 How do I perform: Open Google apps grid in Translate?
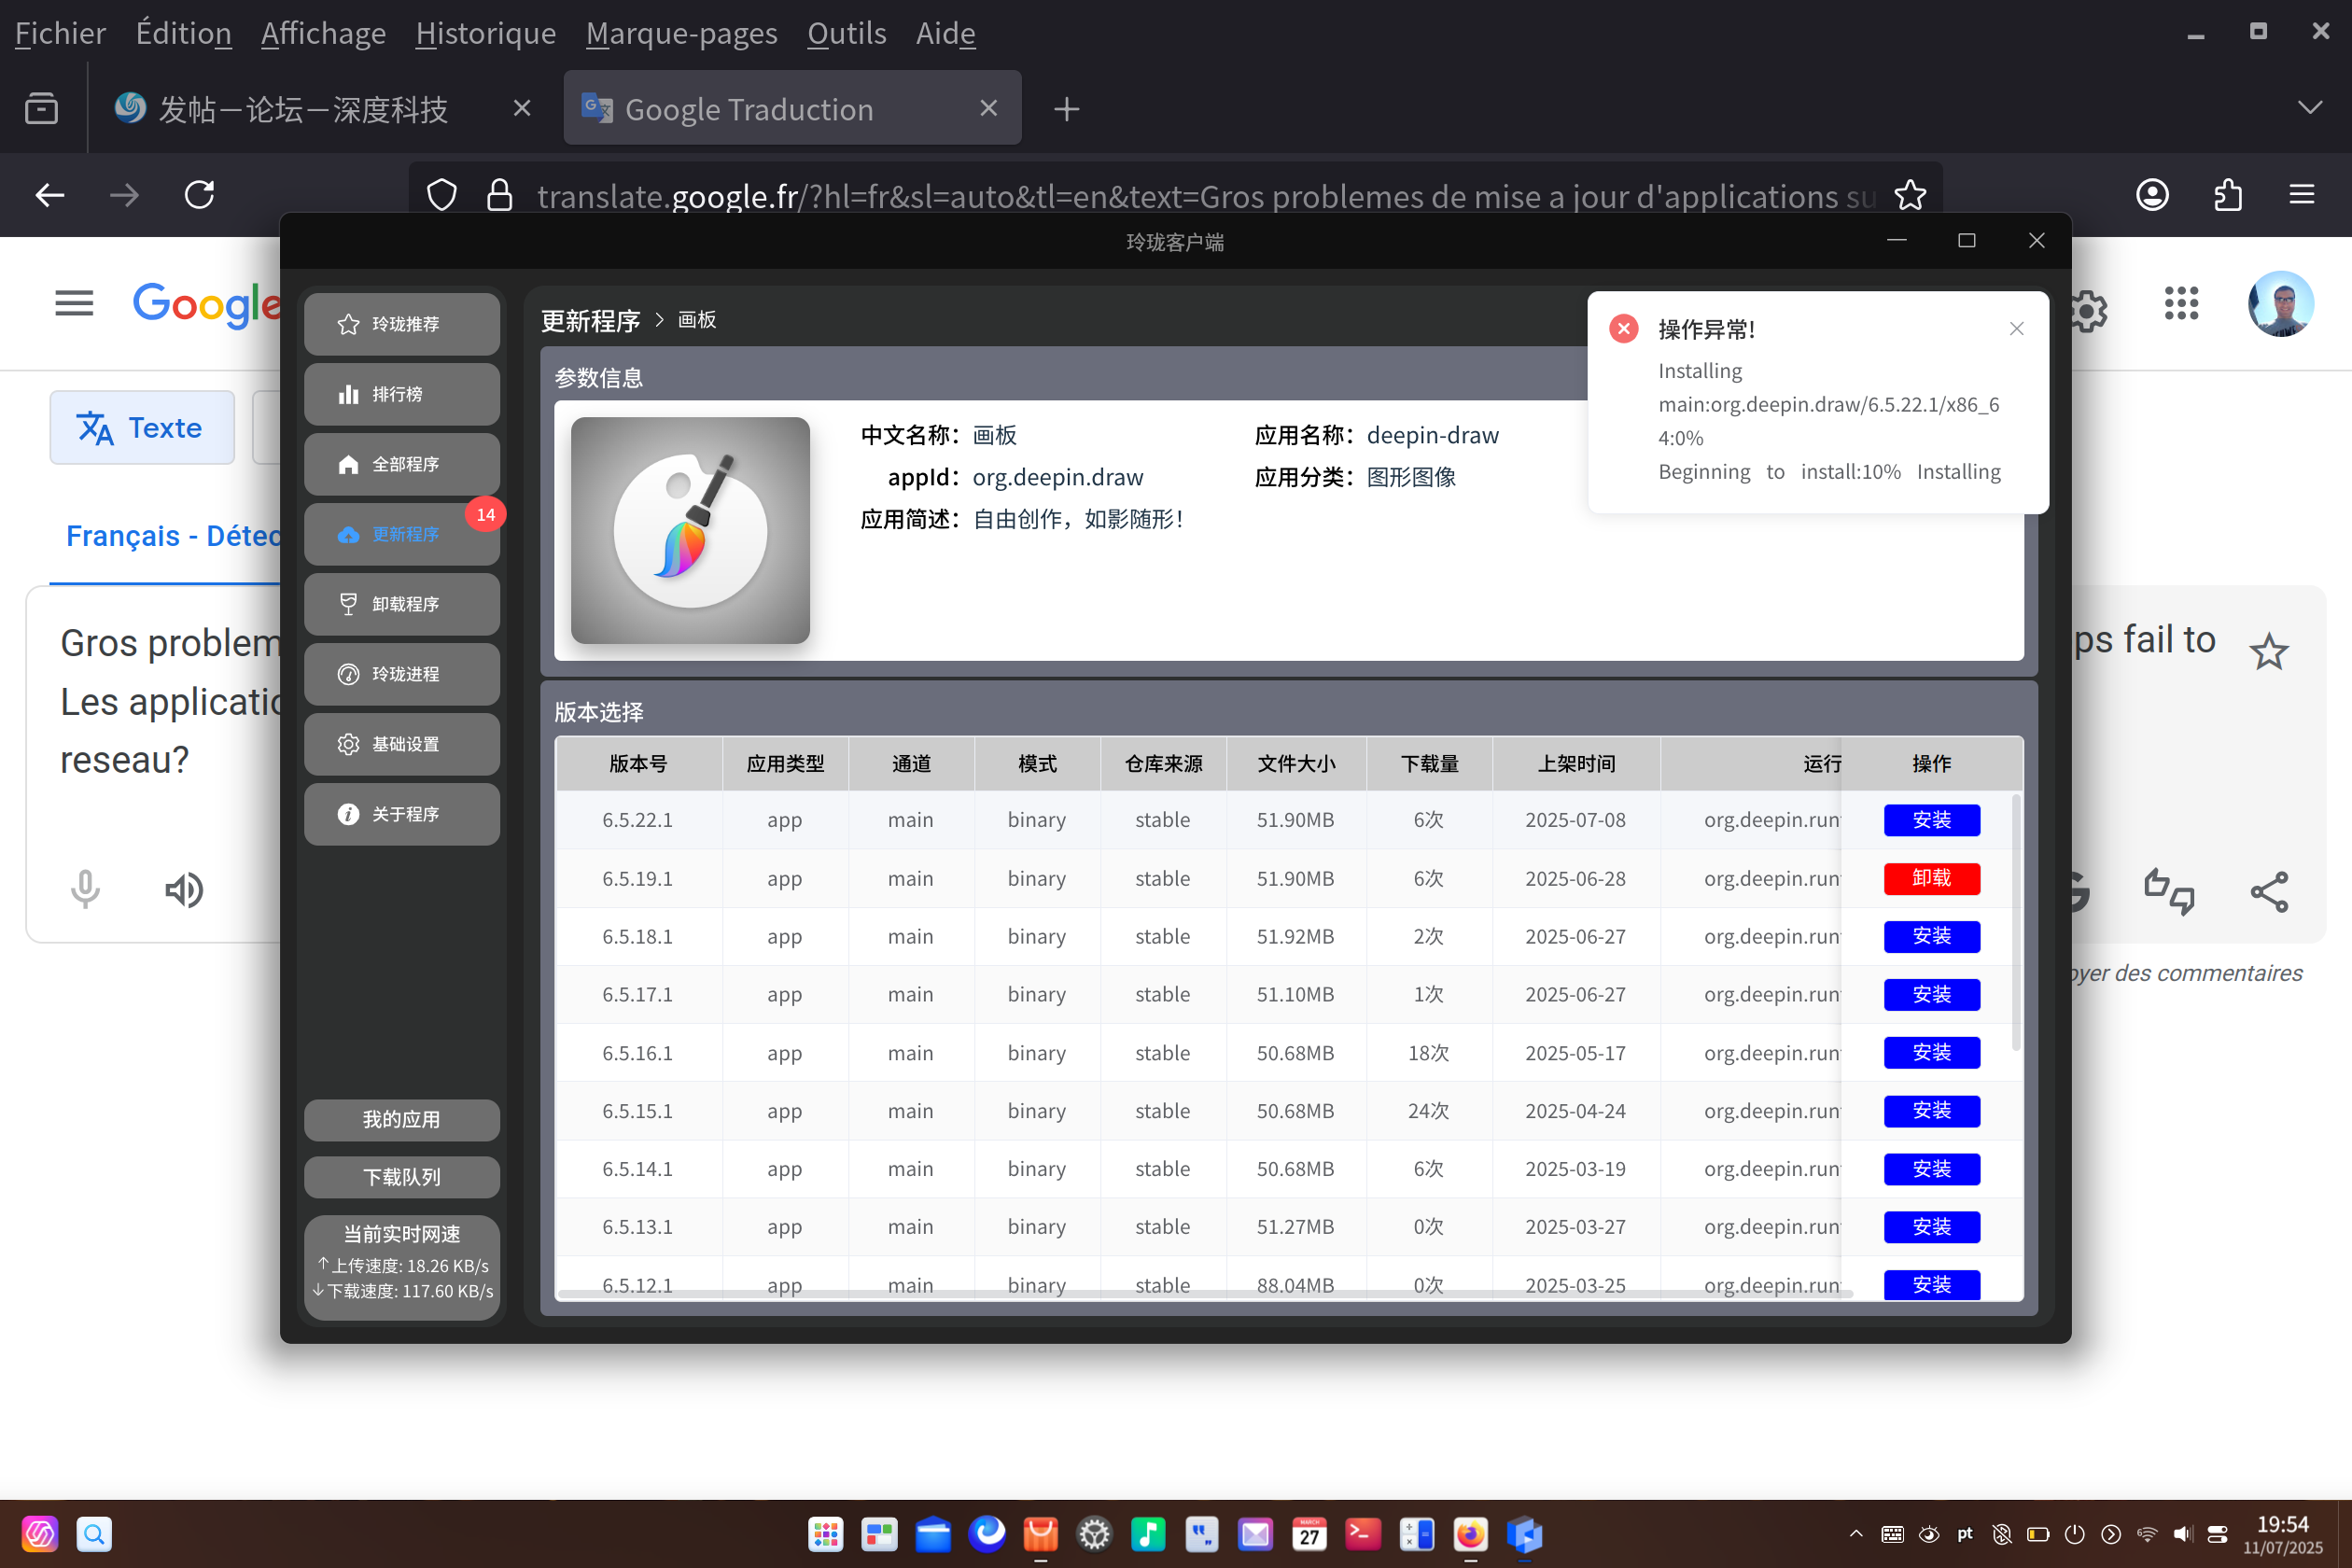2181,303
